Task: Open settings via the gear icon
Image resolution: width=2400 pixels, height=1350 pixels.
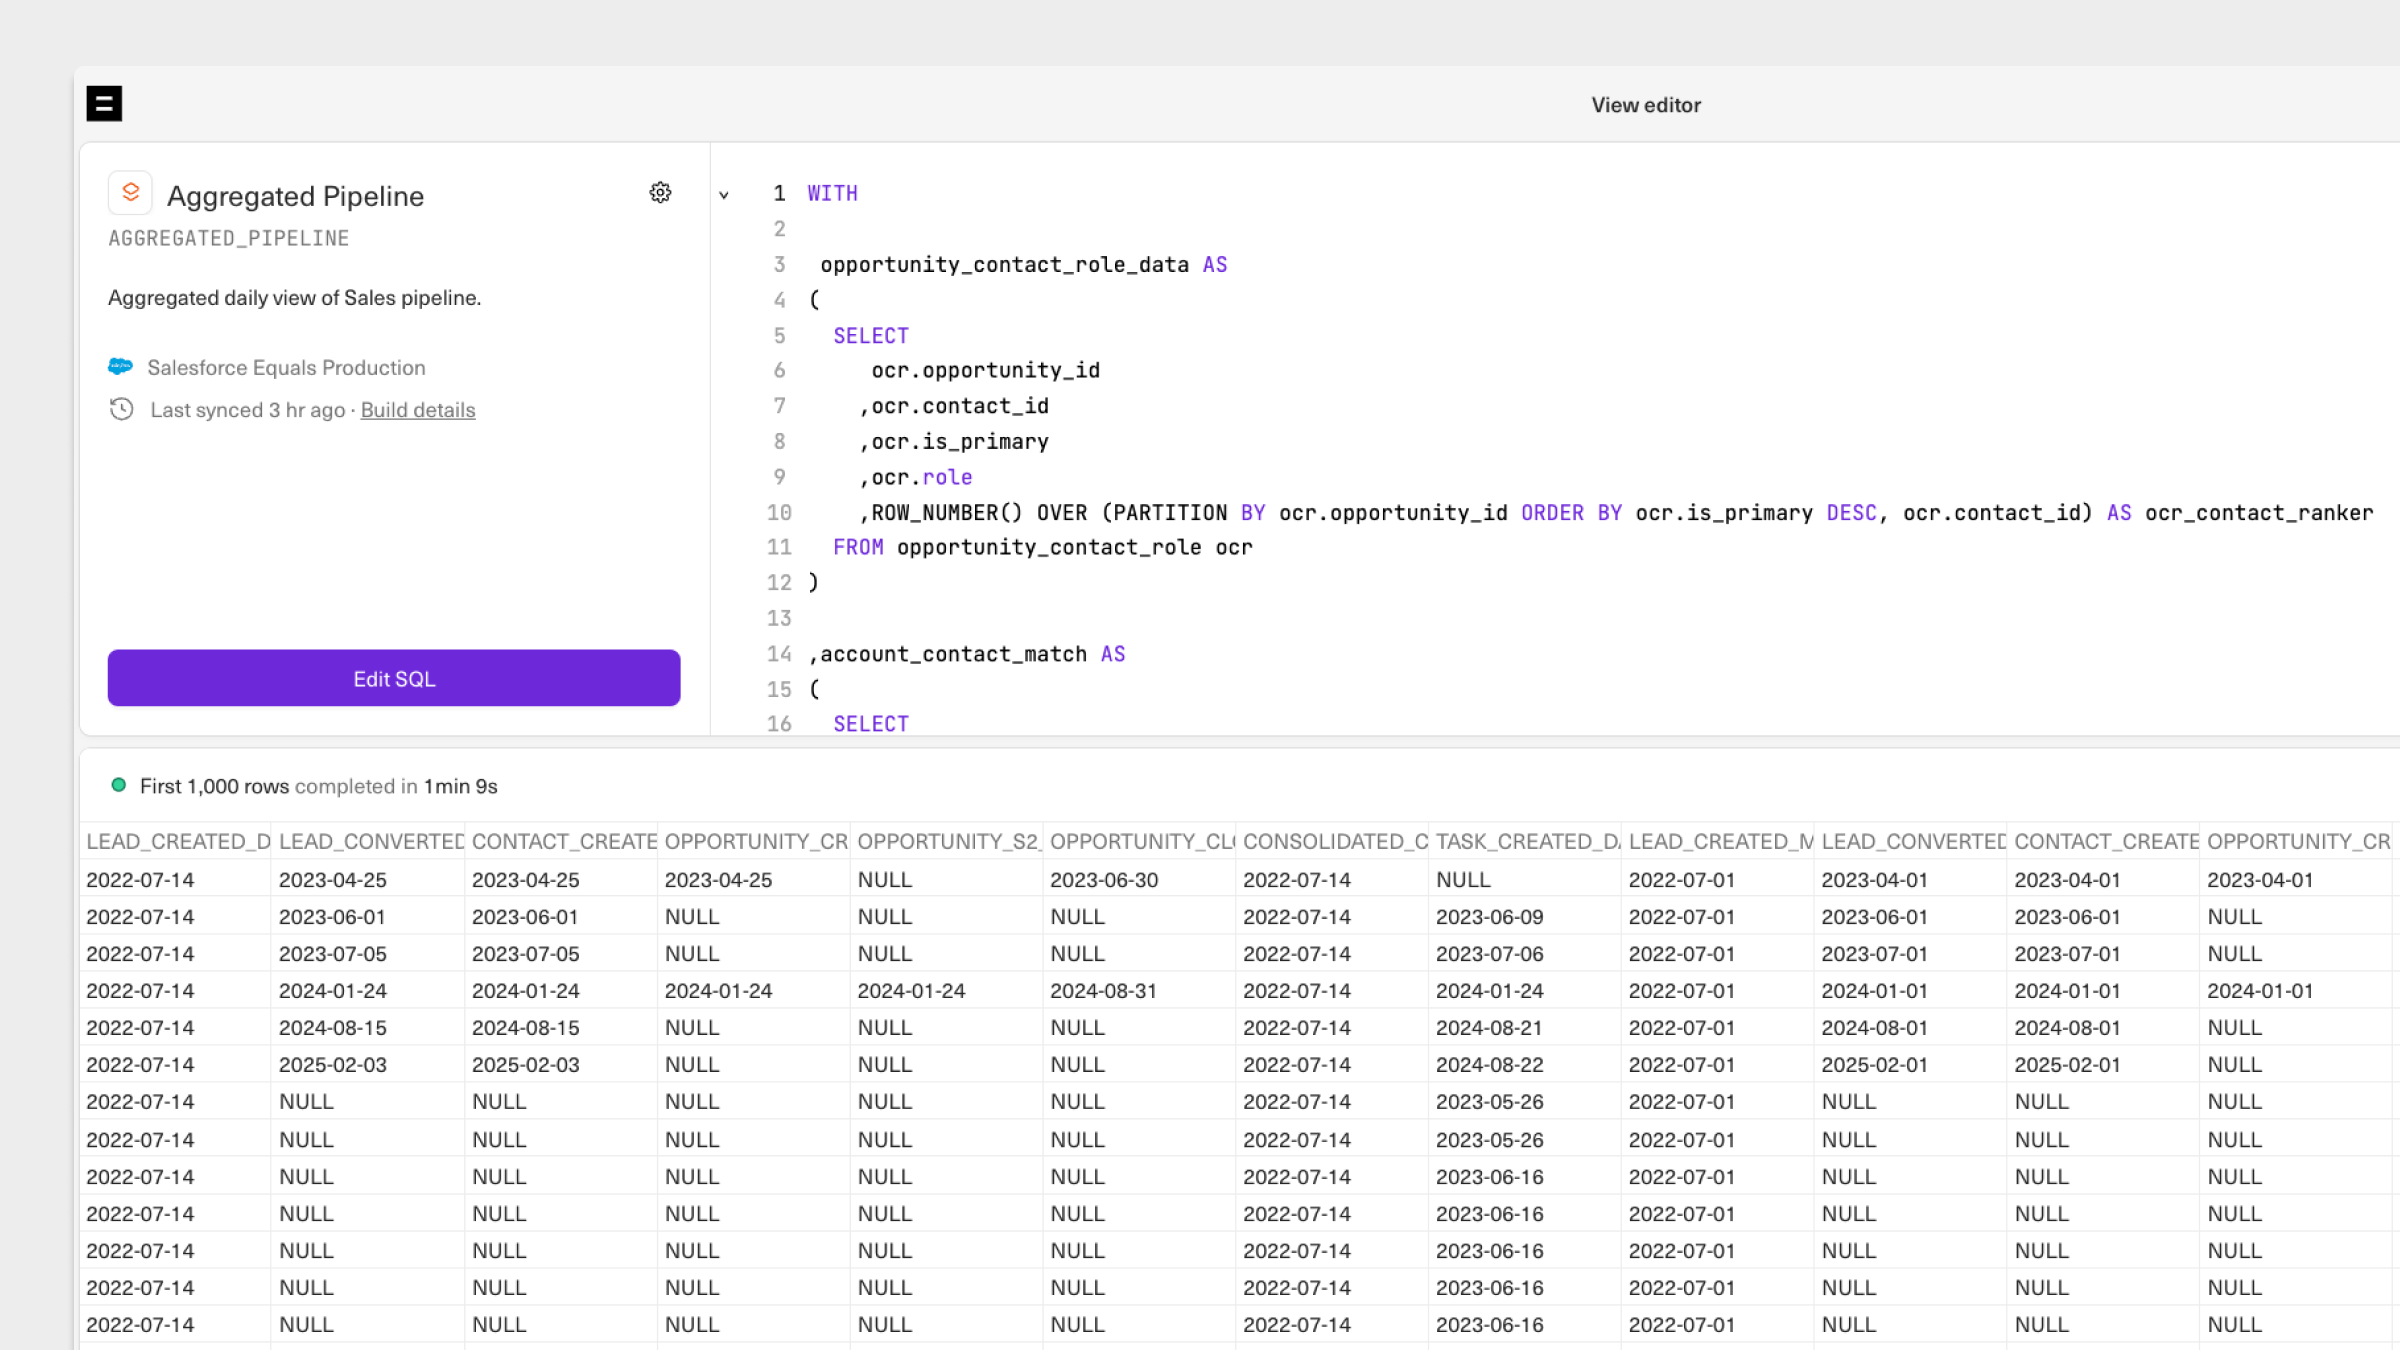Action: 660,192
